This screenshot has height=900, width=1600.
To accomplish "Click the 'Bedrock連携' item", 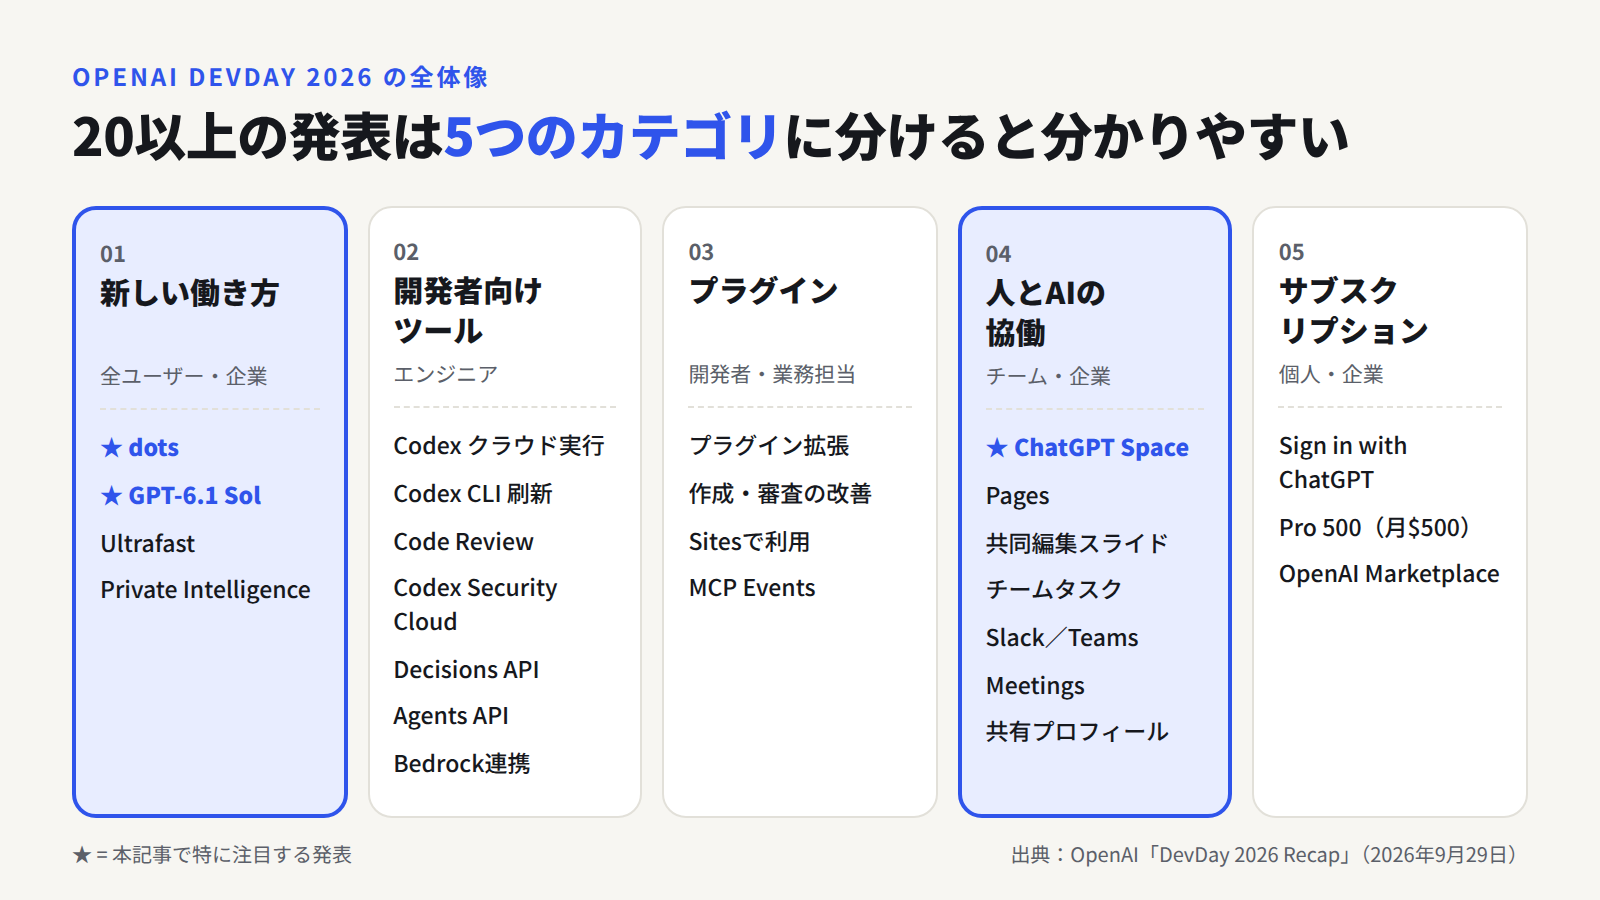I will 462,764.
